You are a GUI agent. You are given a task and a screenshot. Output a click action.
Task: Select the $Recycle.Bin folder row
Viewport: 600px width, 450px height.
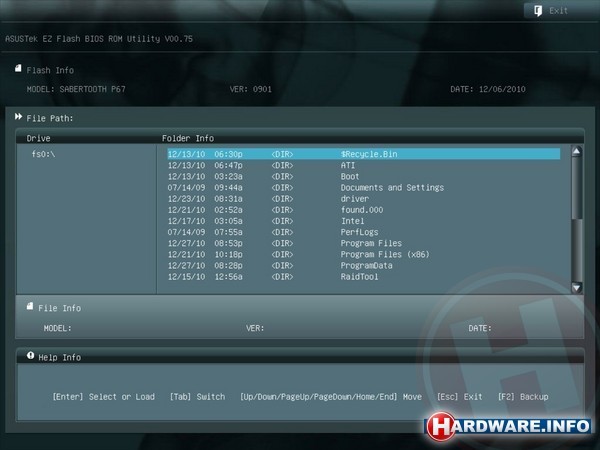(x=364, y=154)
